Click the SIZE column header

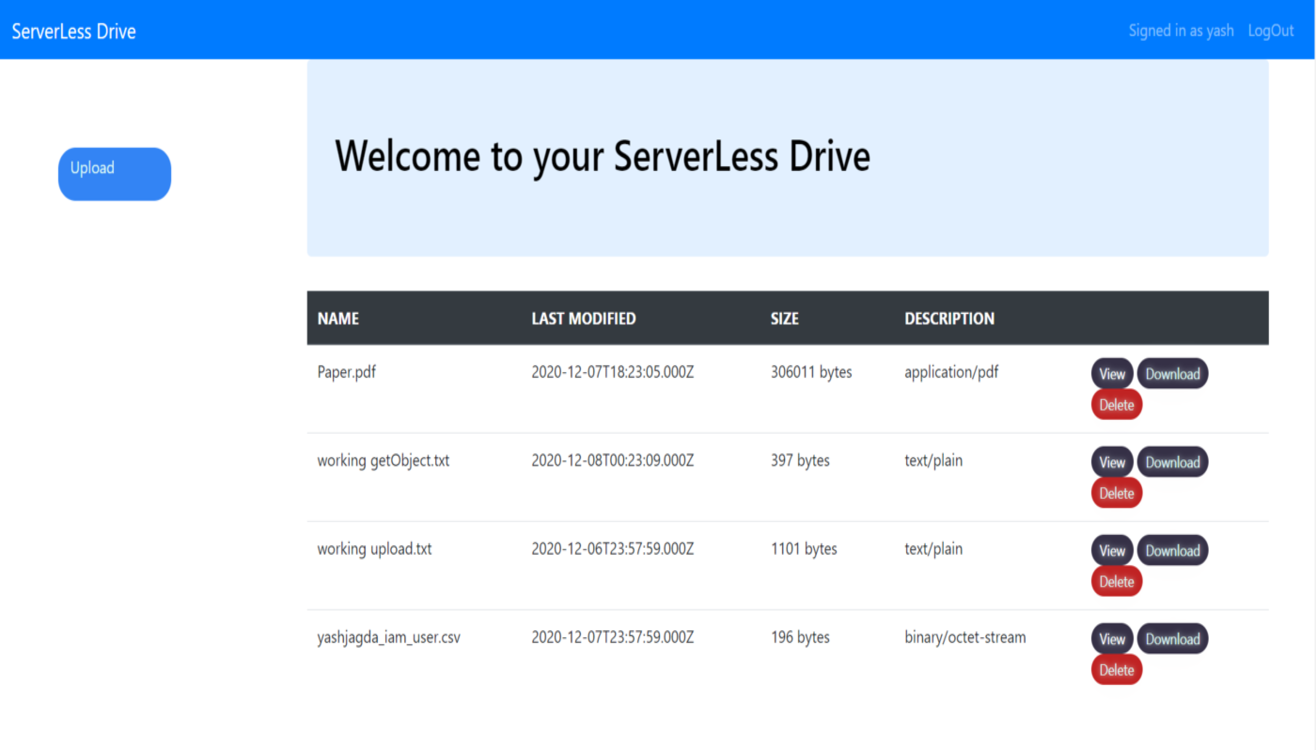[x=784, y=319]
